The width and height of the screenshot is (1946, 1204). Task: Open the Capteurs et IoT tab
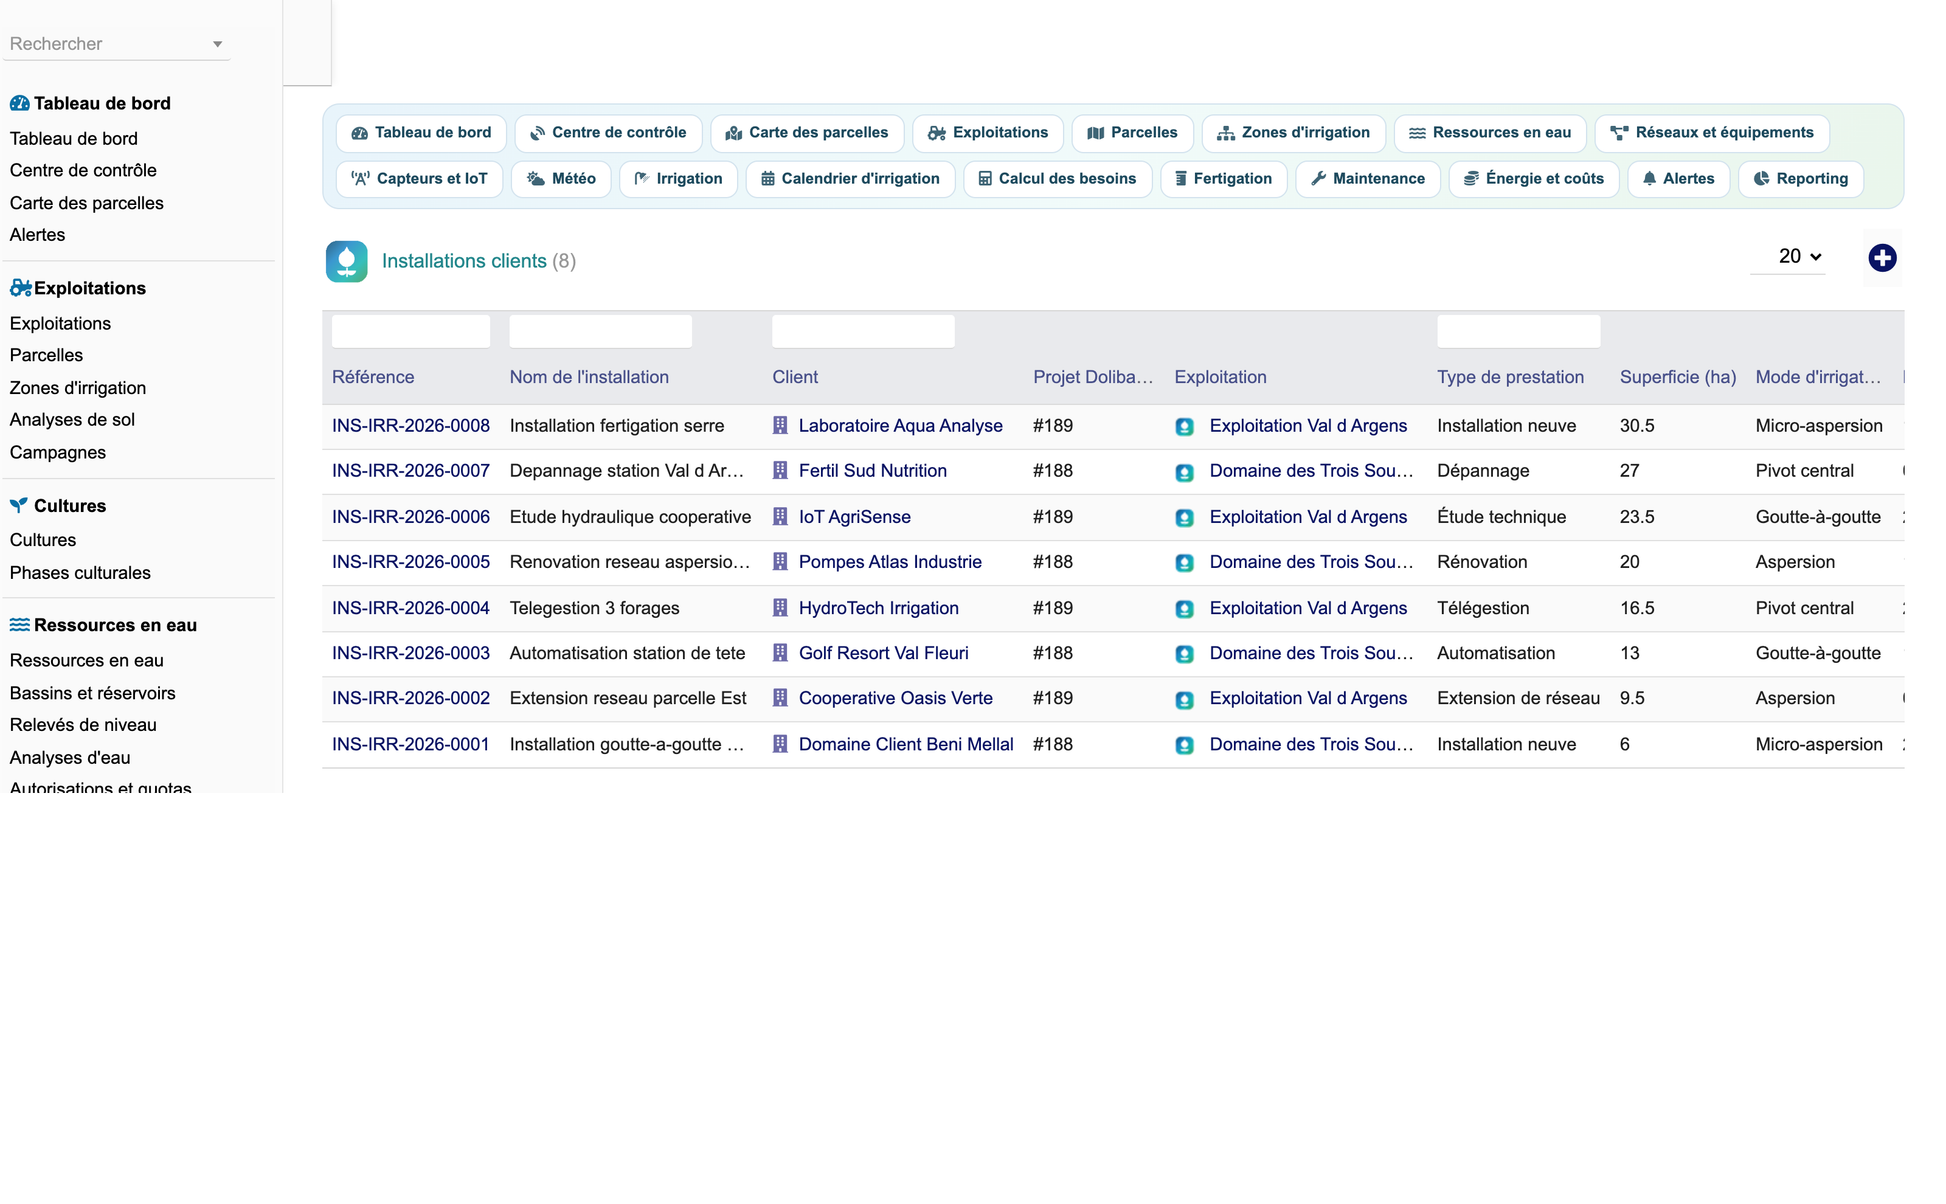[x=419, y=179]
